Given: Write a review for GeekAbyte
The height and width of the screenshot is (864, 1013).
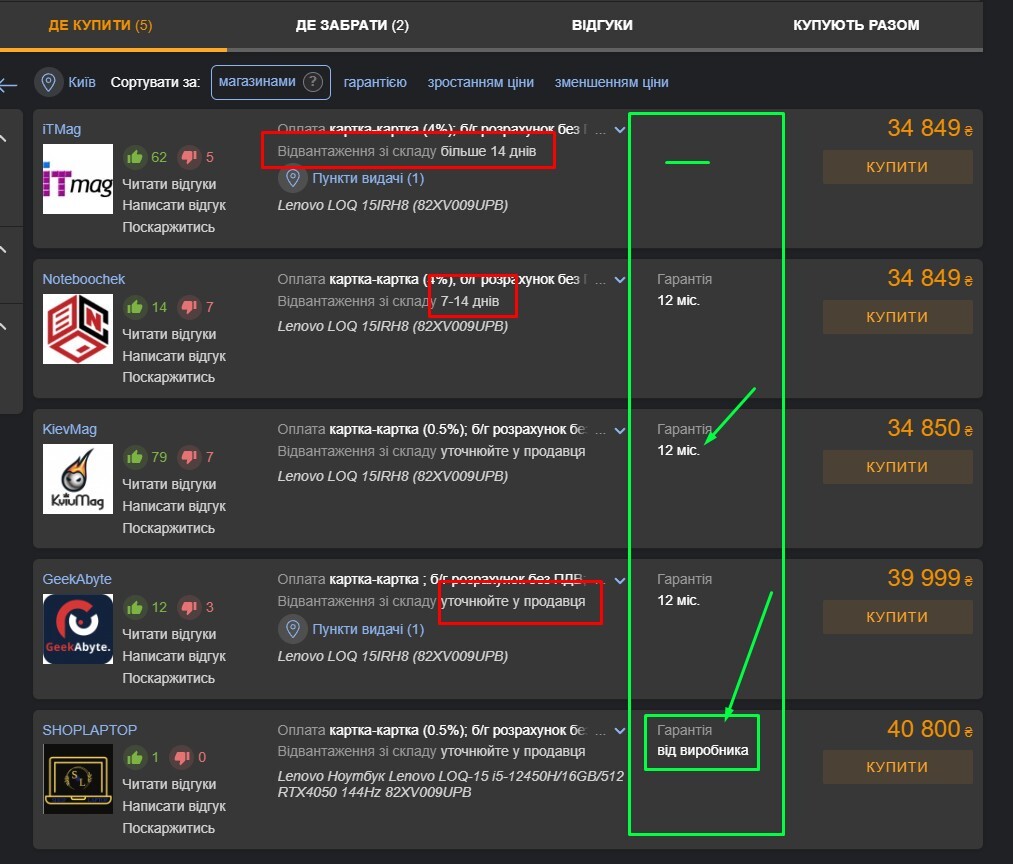Looking at the screenshot, I should pos(174,656).
